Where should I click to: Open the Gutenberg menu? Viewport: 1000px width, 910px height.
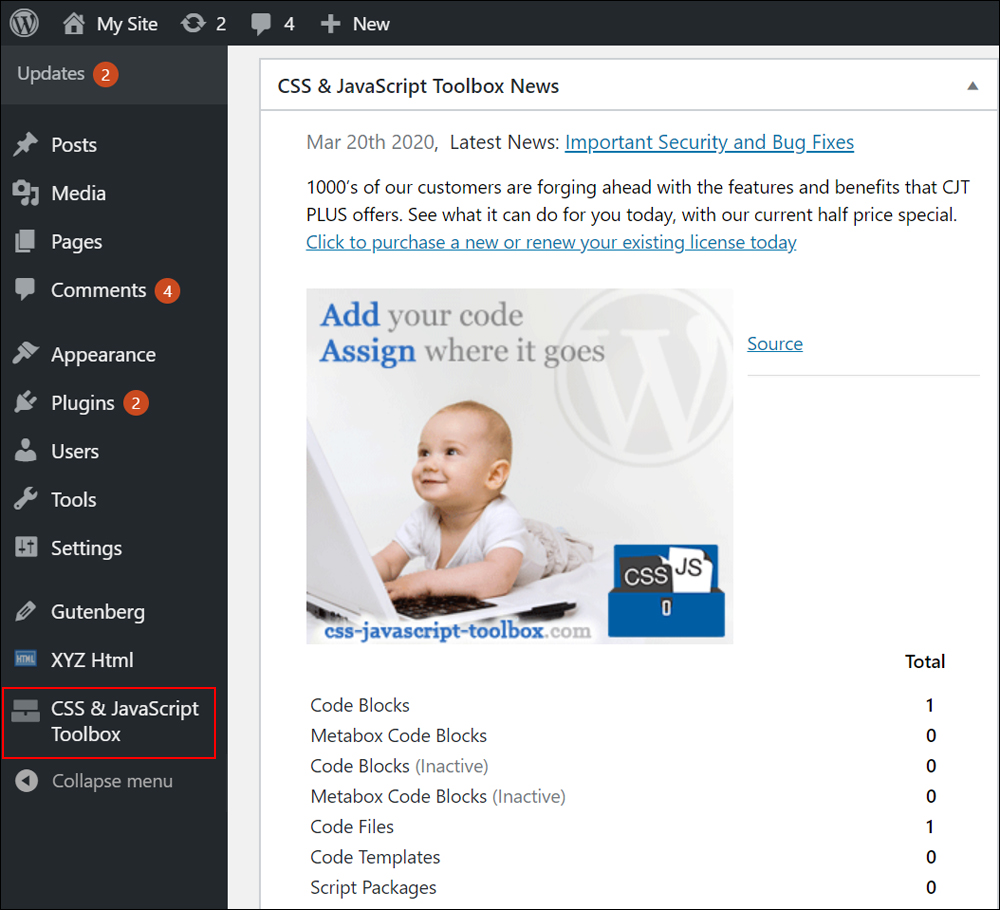pyautogui.click(x=98, y=612)
